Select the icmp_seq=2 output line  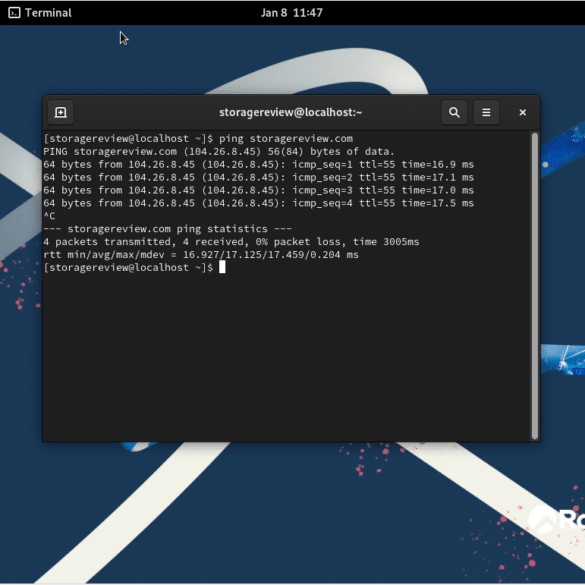259,177
